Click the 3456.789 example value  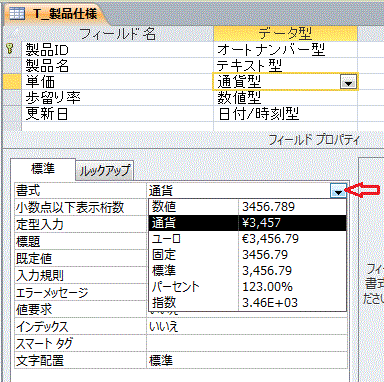coord(269,207)
